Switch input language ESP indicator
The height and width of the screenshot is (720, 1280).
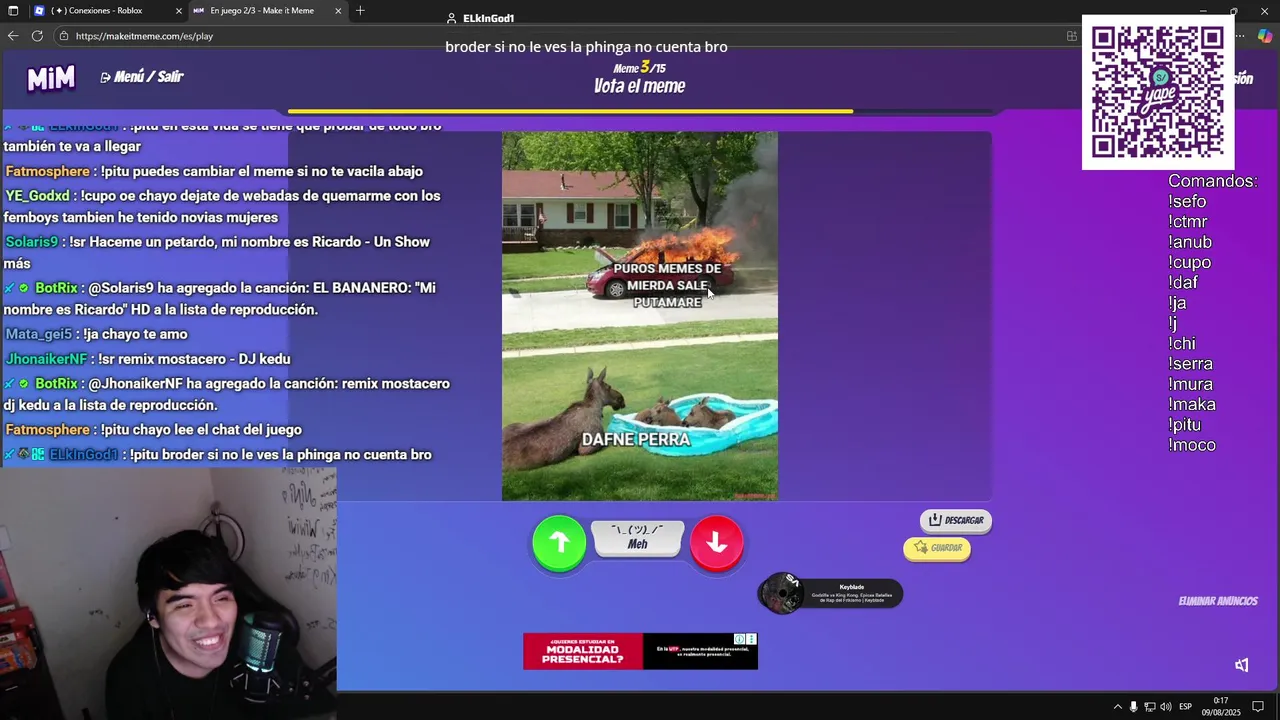(1185, 707)
